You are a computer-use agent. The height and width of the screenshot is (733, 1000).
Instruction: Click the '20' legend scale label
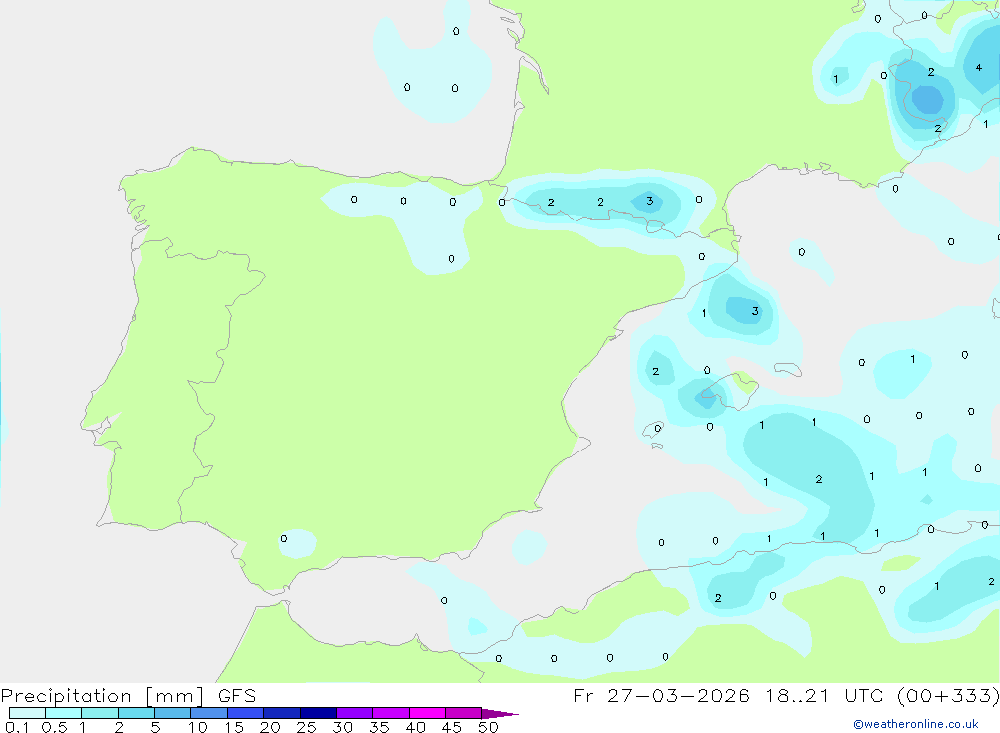tap(270, 727)
